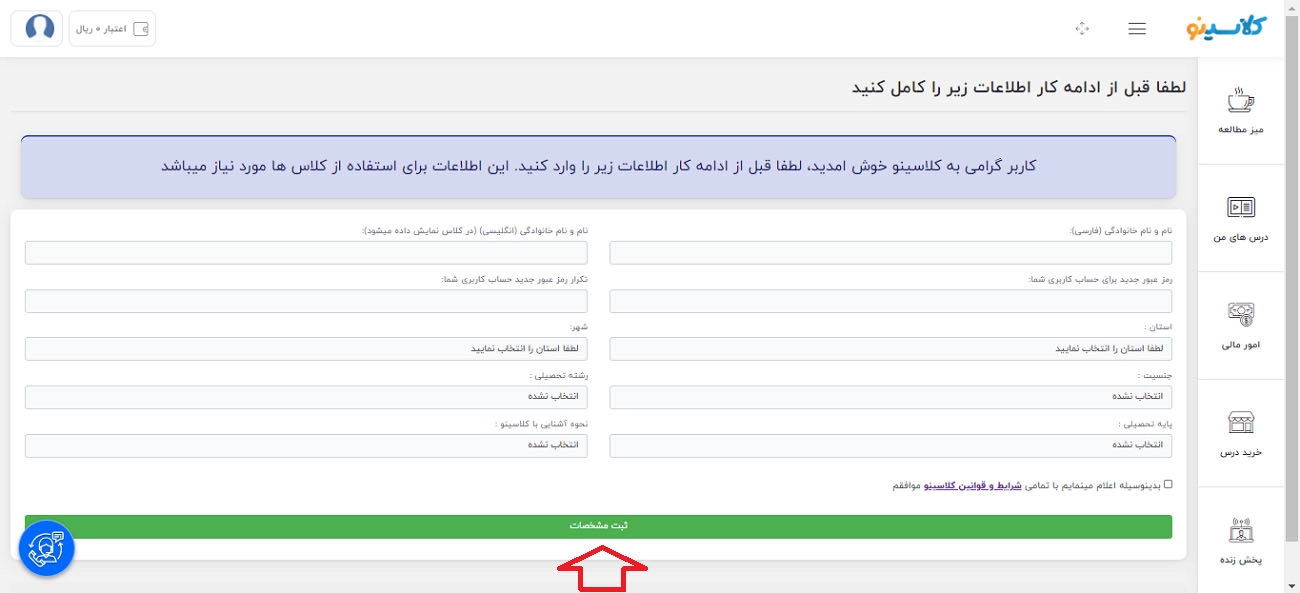This screenshot has height=593, width=1300.
Task: Open the جنسیت gender dropdown
Action: pyautogui.click(x=890, y=396)
